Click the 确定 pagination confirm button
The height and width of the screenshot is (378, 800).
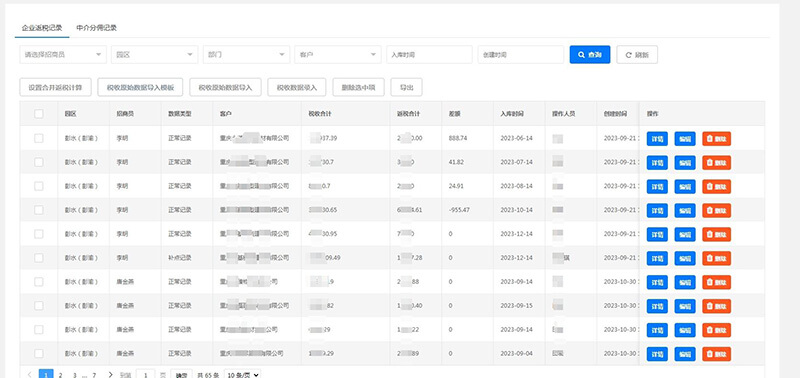point(181,375)
